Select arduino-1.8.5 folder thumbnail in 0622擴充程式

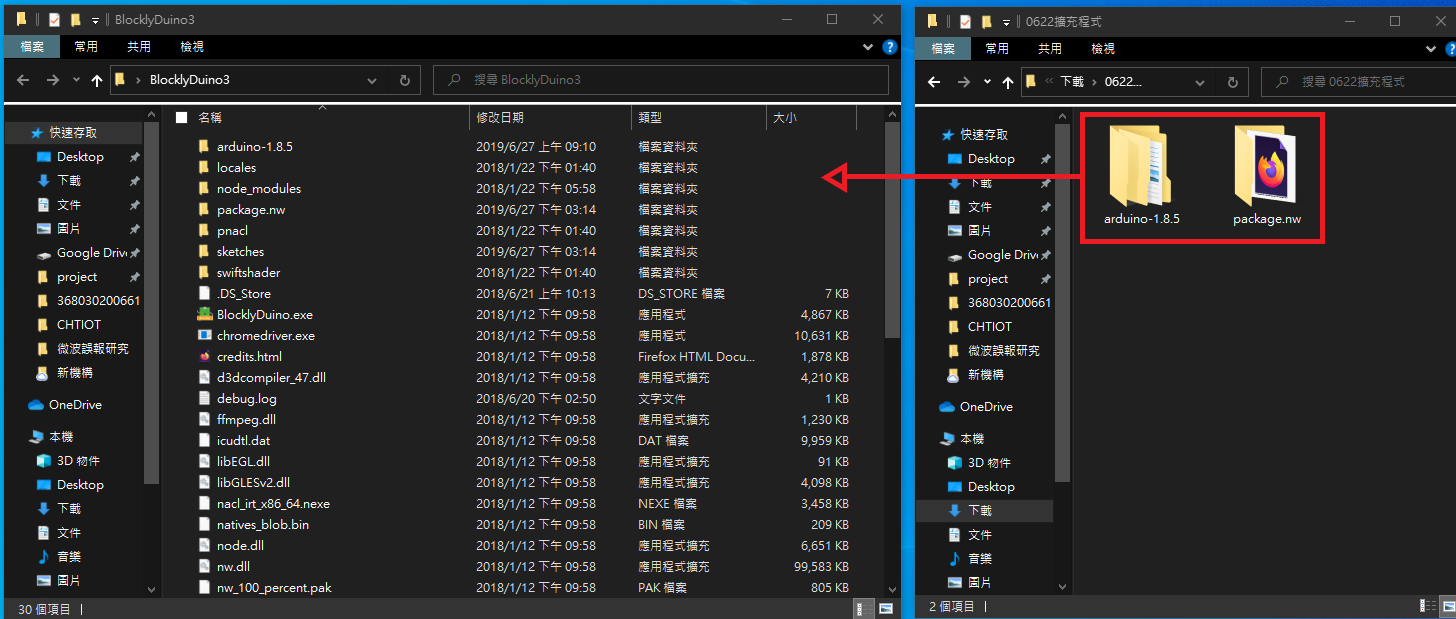1141,166
